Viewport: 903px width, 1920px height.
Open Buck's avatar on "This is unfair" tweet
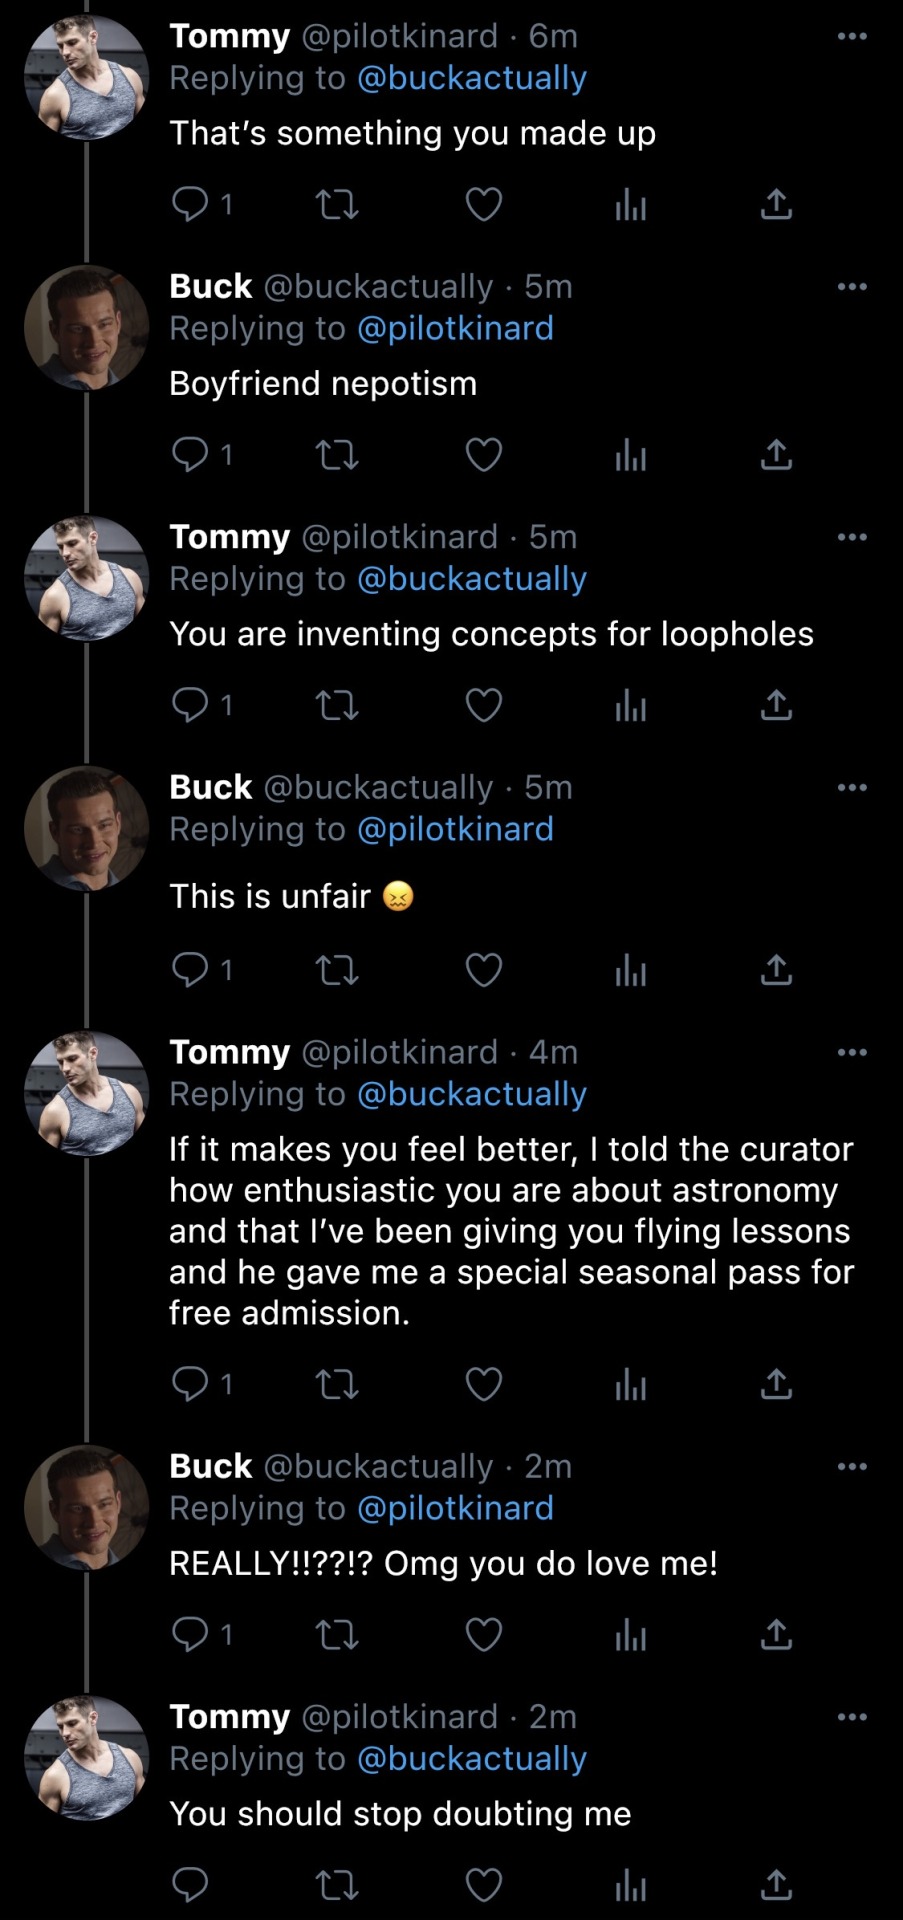click(x=86, y=828)
